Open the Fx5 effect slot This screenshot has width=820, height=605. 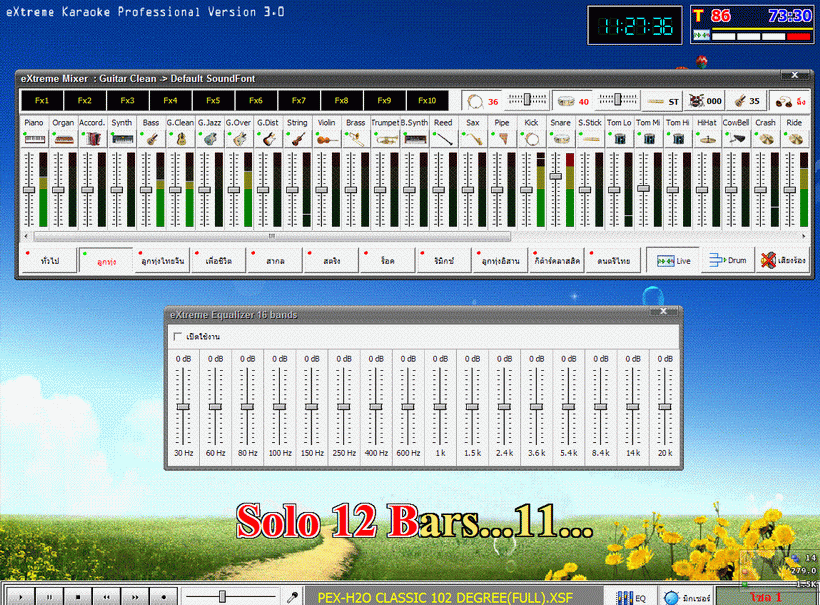click(x=213, y=100)
